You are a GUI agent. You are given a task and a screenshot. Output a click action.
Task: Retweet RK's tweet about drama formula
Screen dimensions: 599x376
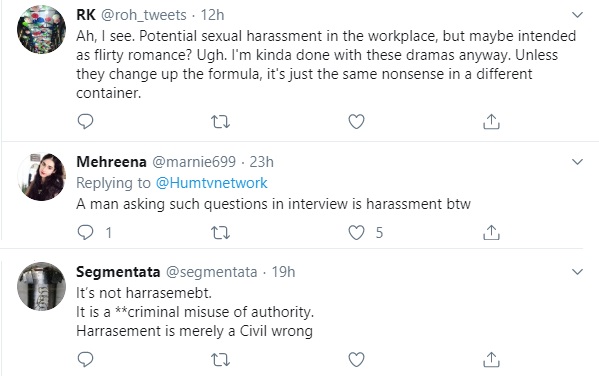[220, 122]
